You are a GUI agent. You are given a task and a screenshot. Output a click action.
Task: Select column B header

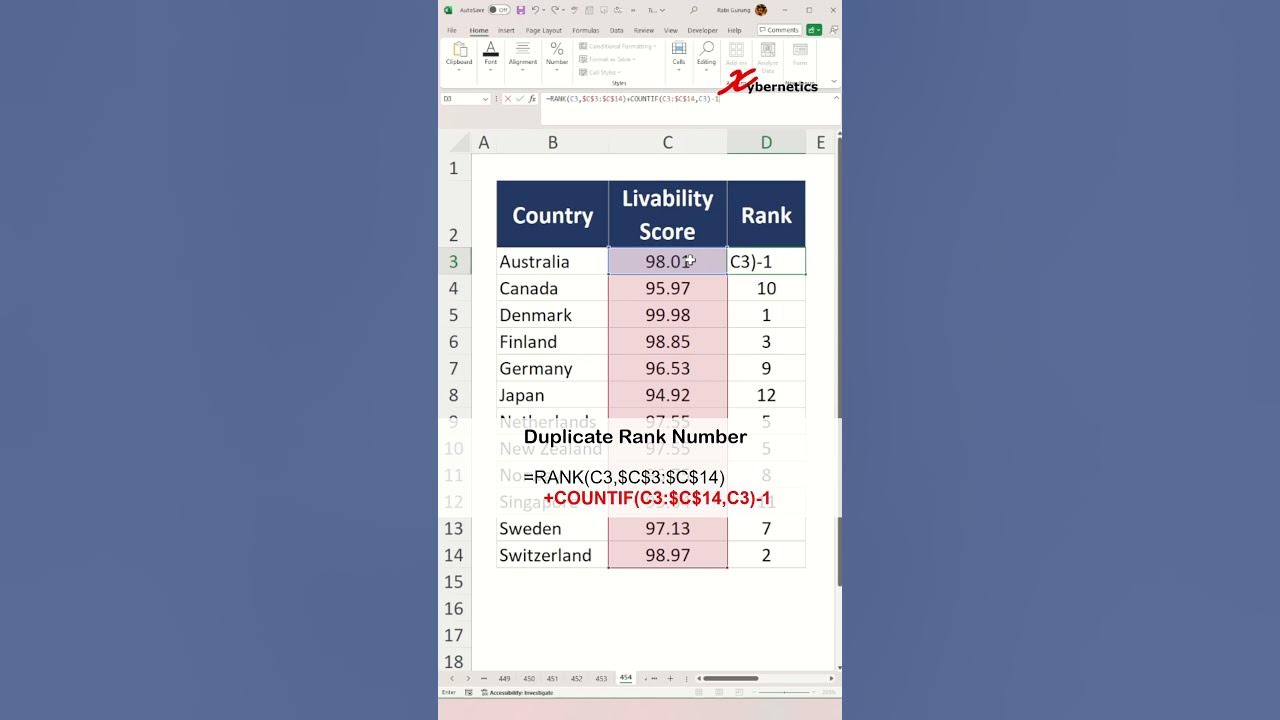[552, 143]
